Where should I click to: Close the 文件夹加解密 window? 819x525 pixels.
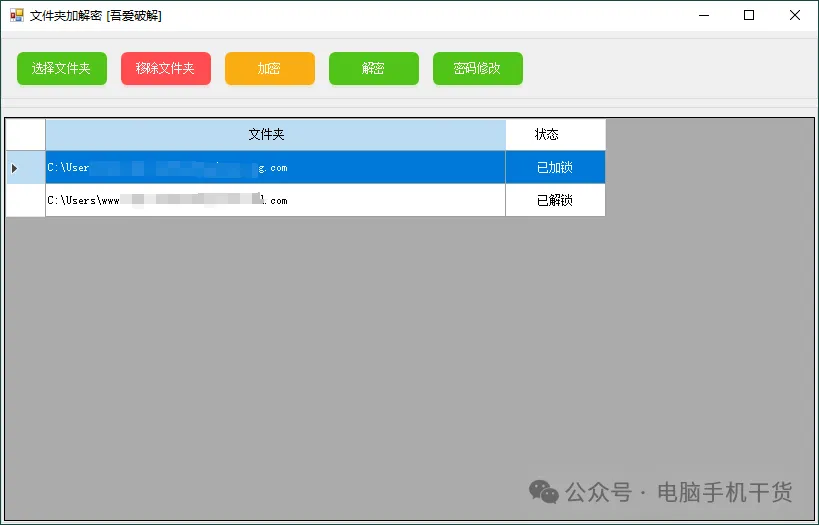794,15
